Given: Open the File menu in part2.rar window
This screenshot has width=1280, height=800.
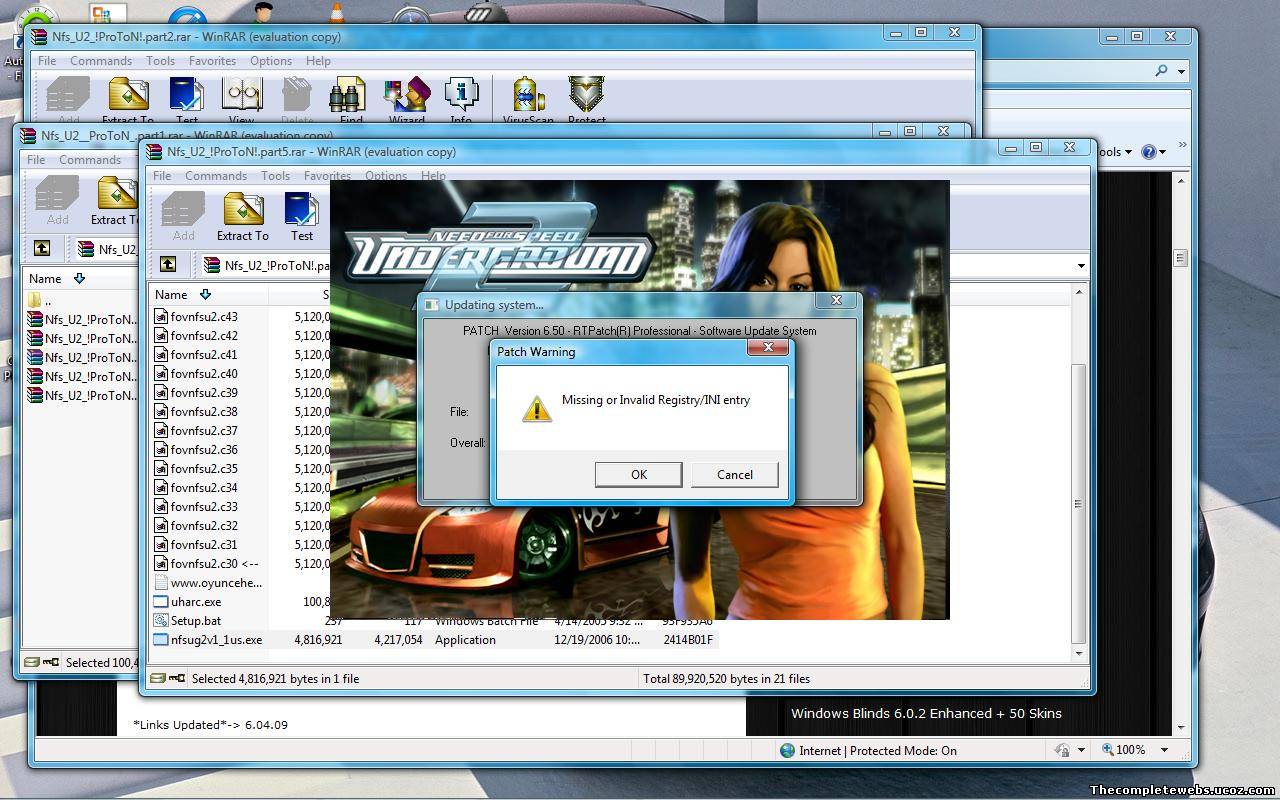Looking at the screenshot, I should pos(47,61).
